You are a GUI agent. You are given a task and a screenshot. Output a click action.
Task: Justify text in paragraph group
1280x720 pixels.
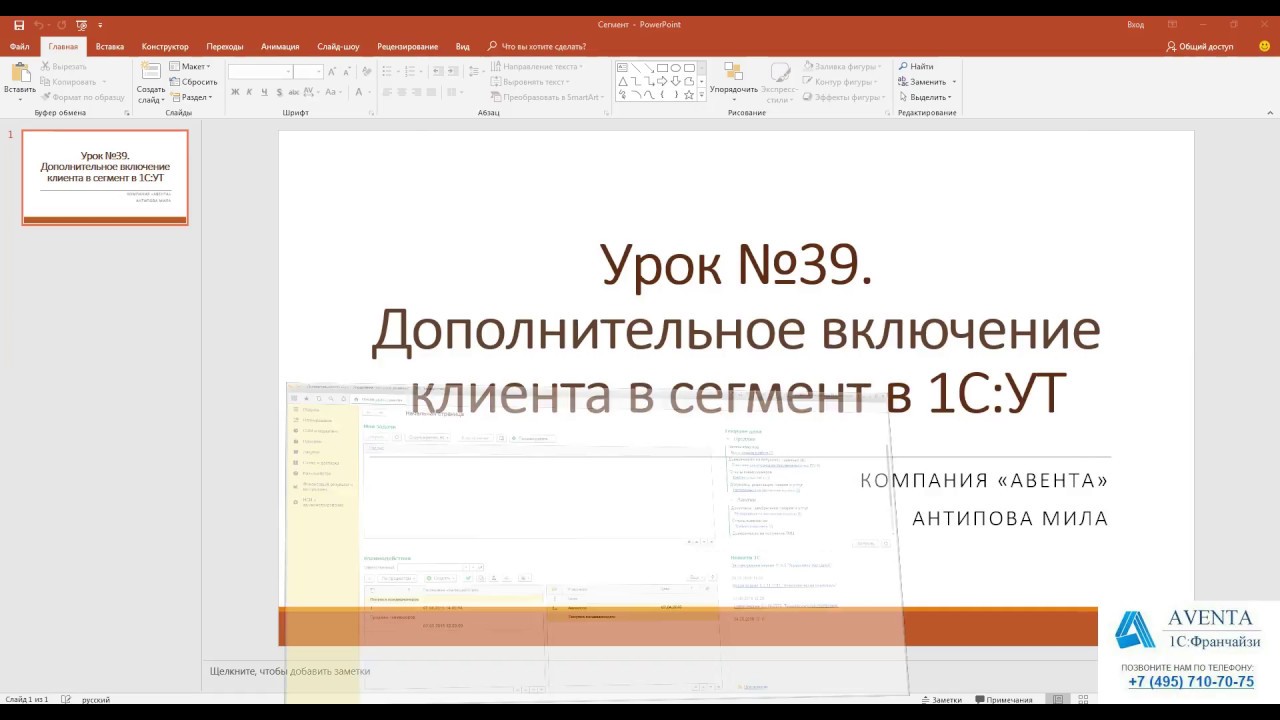click(x=429, y=92)
